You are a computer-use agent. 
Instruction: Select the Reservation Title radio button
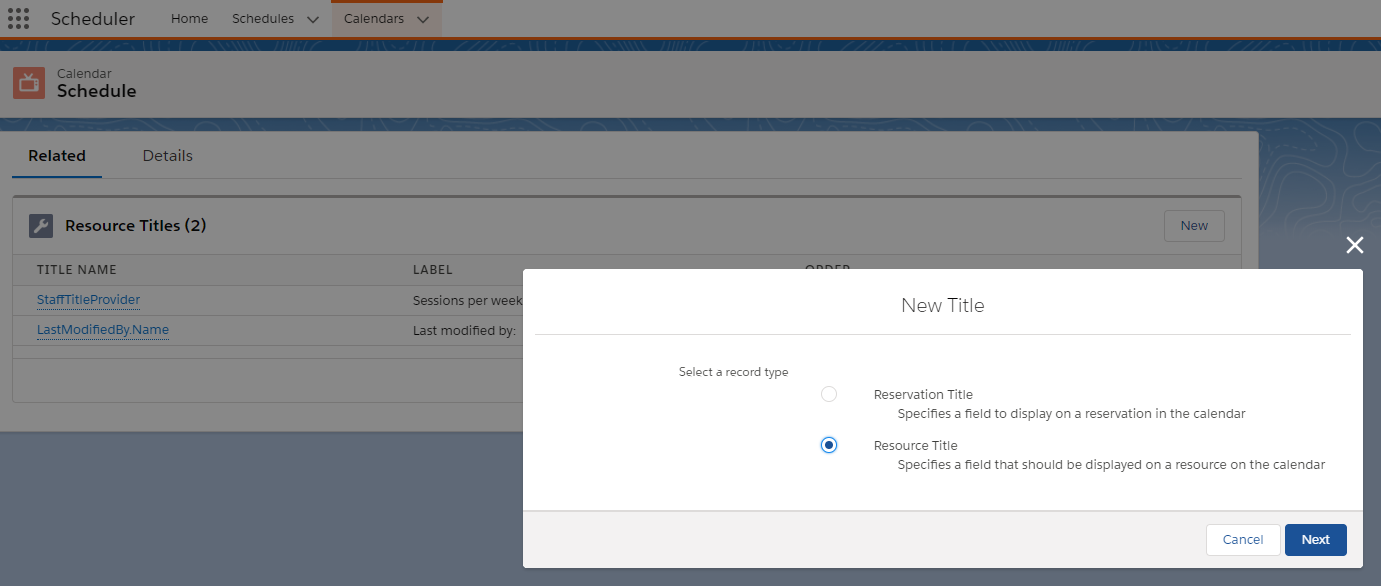828,394
